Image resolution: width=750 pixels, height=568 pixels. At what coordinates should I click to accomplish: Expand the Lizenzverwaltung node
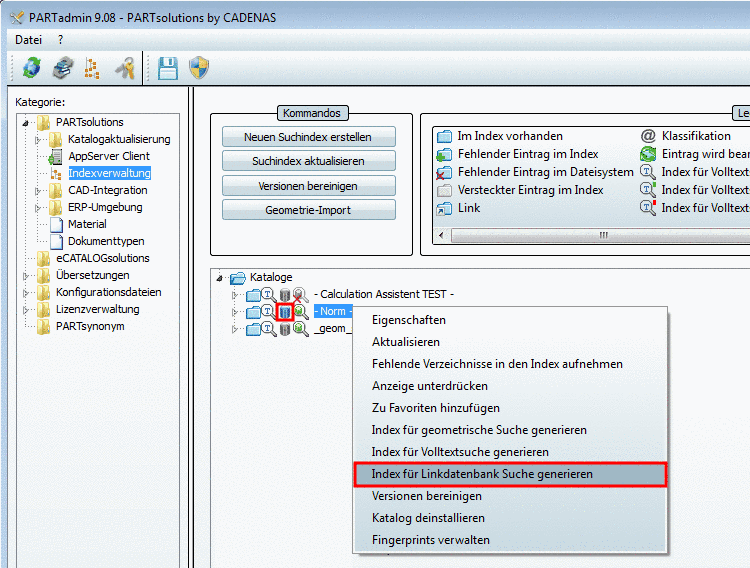pyautogui.click(x=26, y=310)
